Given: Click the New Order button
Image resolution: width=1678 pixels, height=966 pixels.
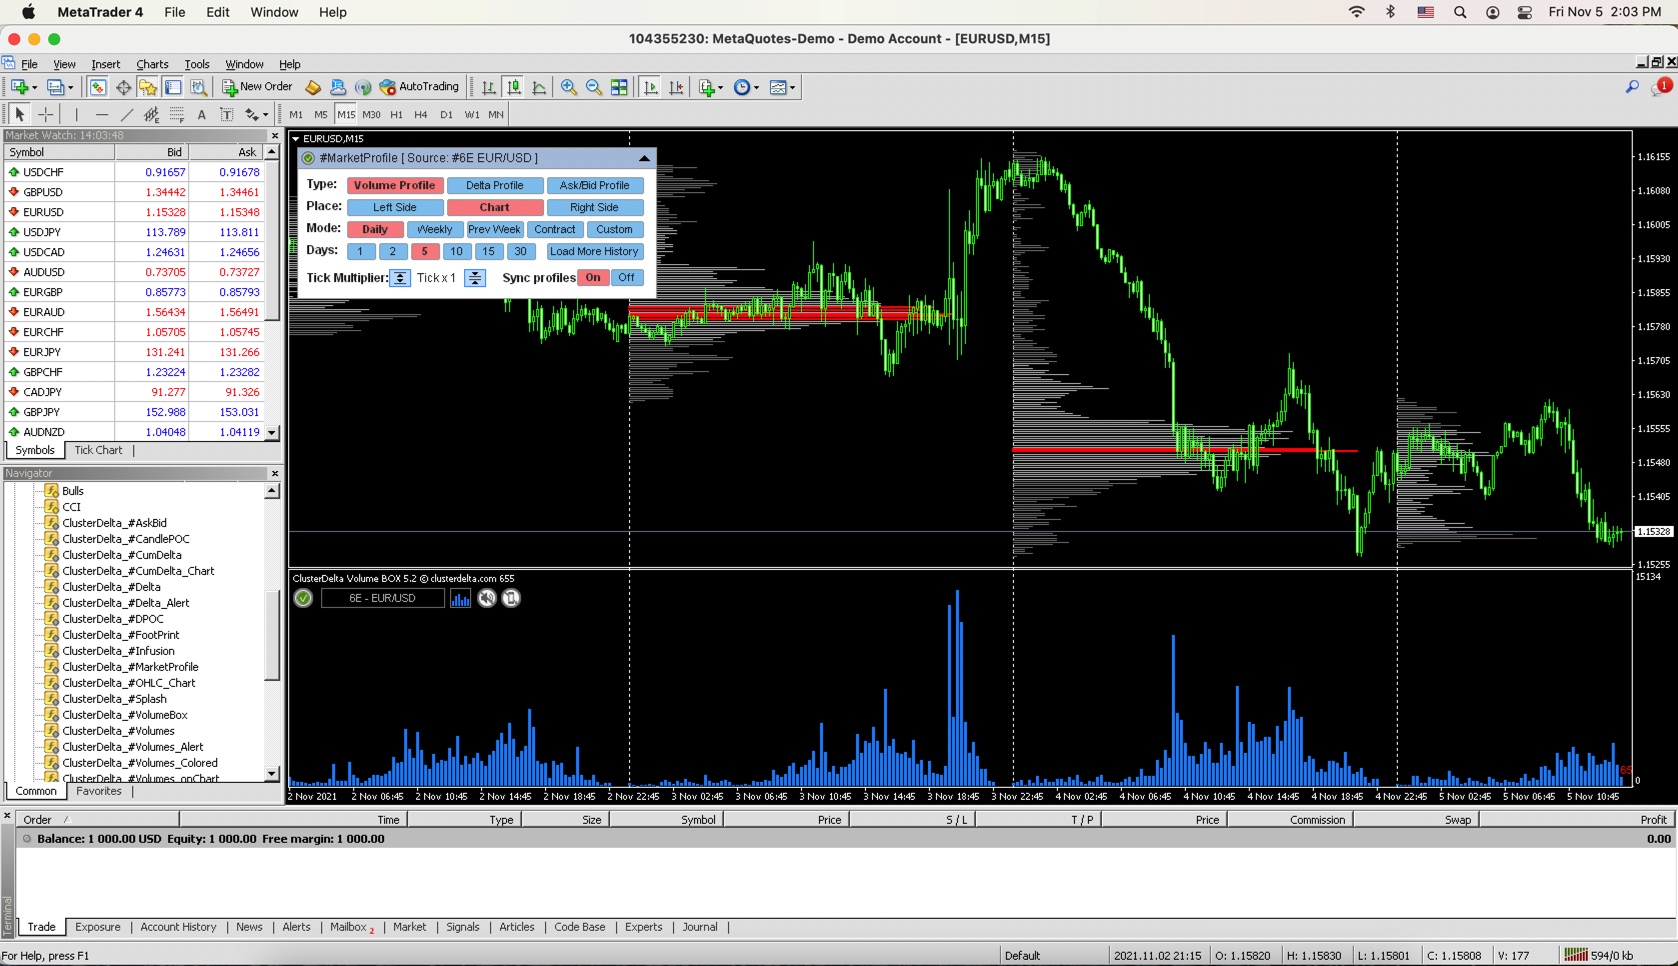Looking at the screenshot, I should click(257, 87).
